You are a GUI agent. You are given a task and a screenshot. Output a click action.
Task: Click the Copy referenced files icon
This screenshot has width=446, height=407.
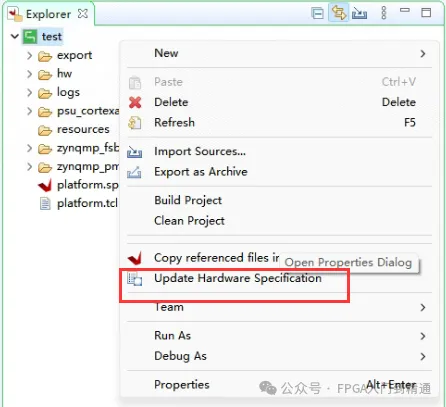click(x=135, y=258)
